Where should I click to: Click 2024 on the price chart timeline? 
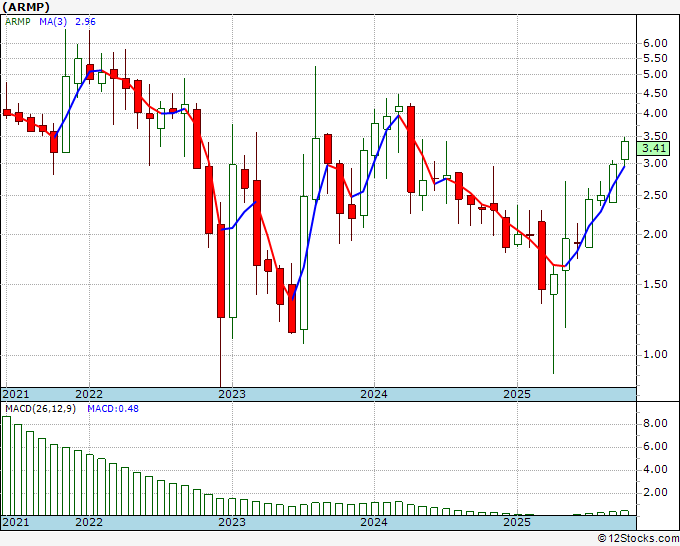[x=374, y=394]
